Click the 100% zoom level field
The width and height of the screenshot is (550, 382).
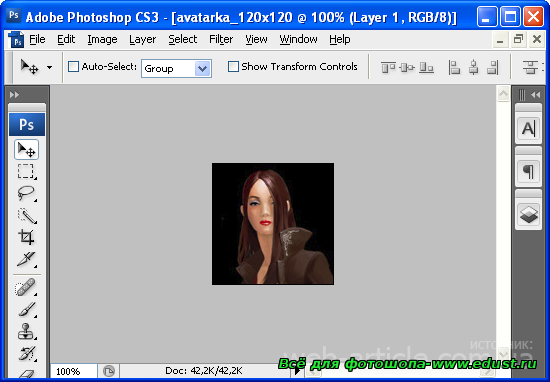[x=74, y=371]
